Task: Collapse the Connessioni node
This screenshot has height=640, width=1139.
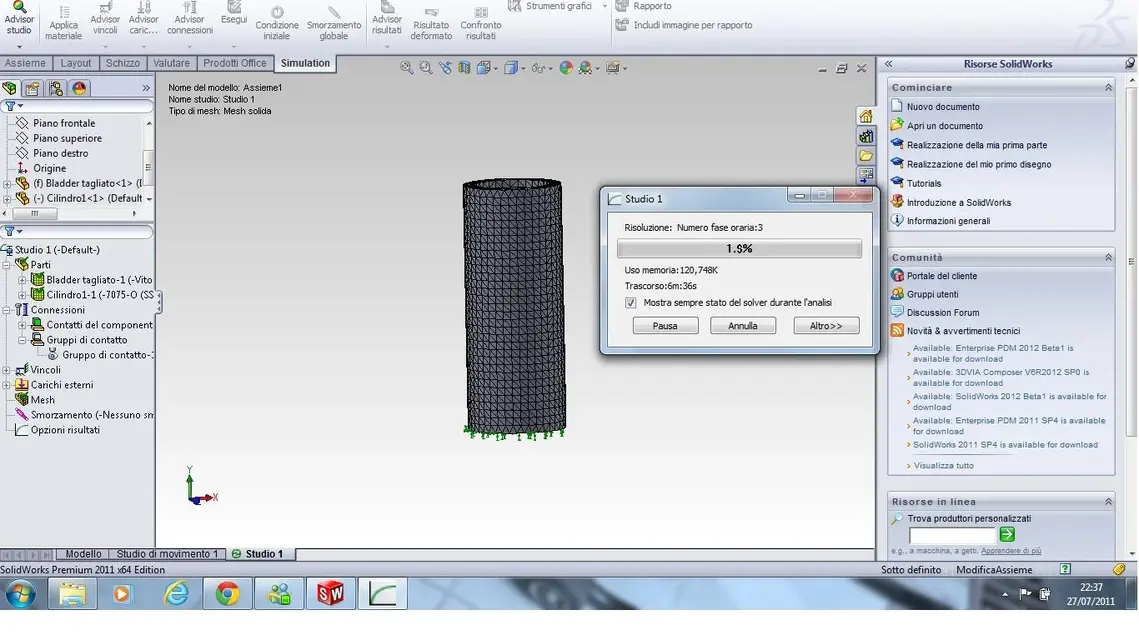Action: tap(7, 310)
